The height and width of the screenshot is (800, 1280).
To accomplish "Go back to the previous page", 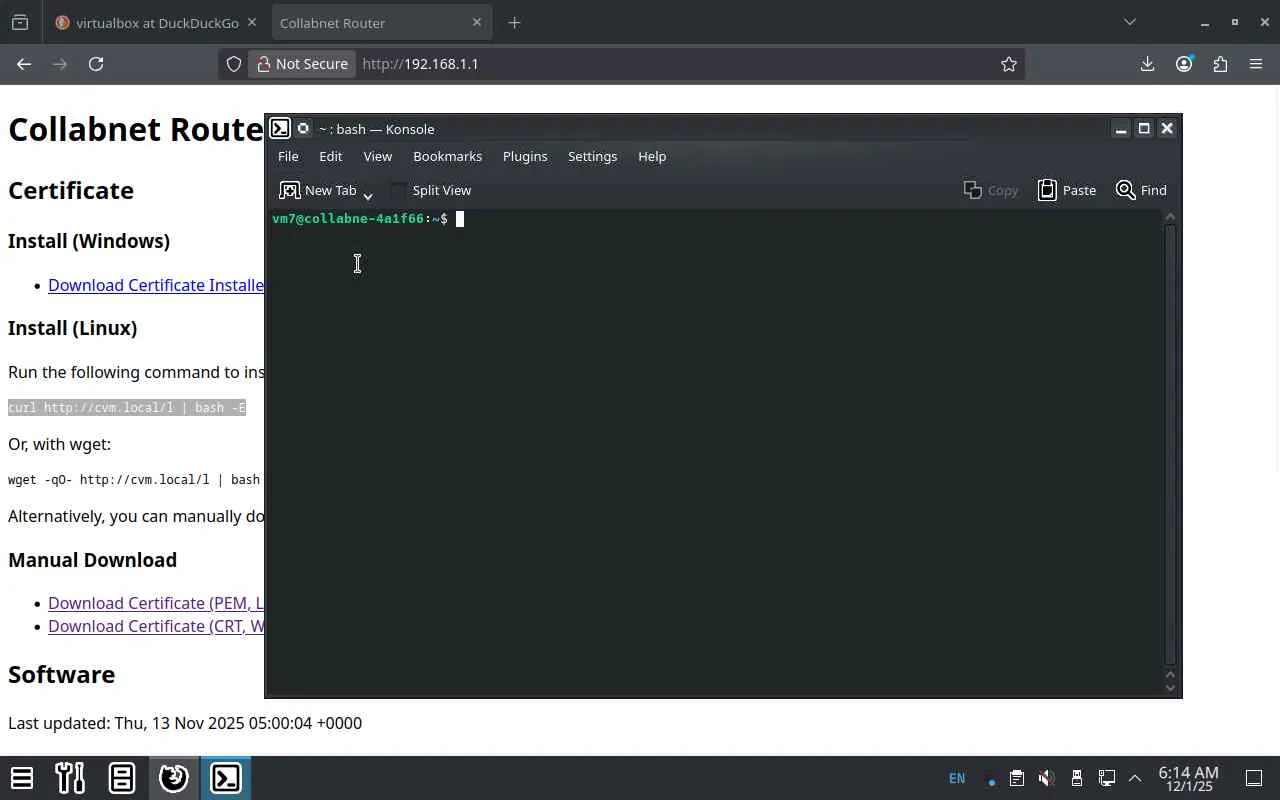I will [24, 64].
